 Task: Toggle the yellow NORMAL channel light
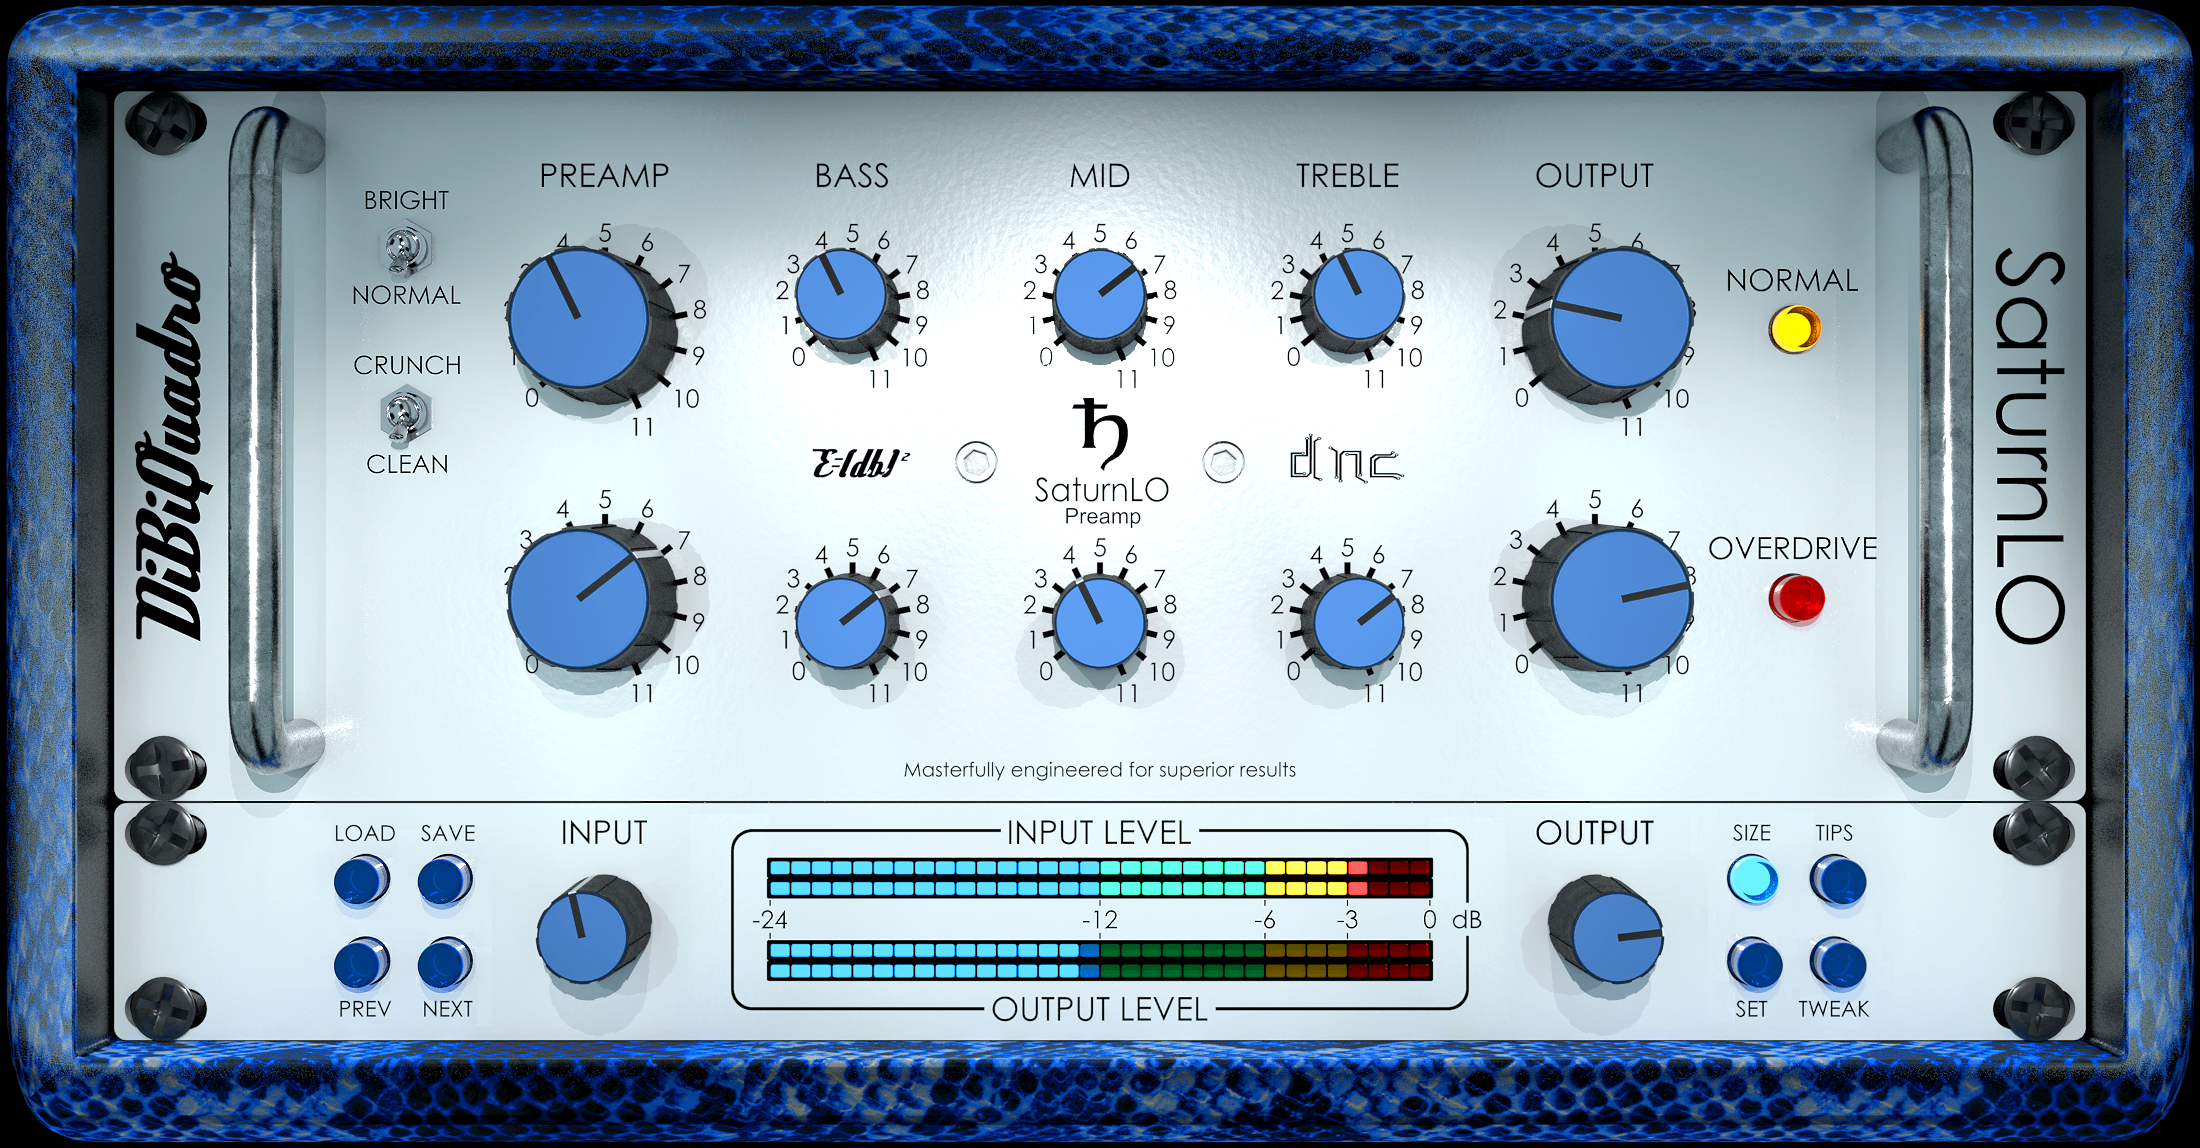click(1794, 329)
